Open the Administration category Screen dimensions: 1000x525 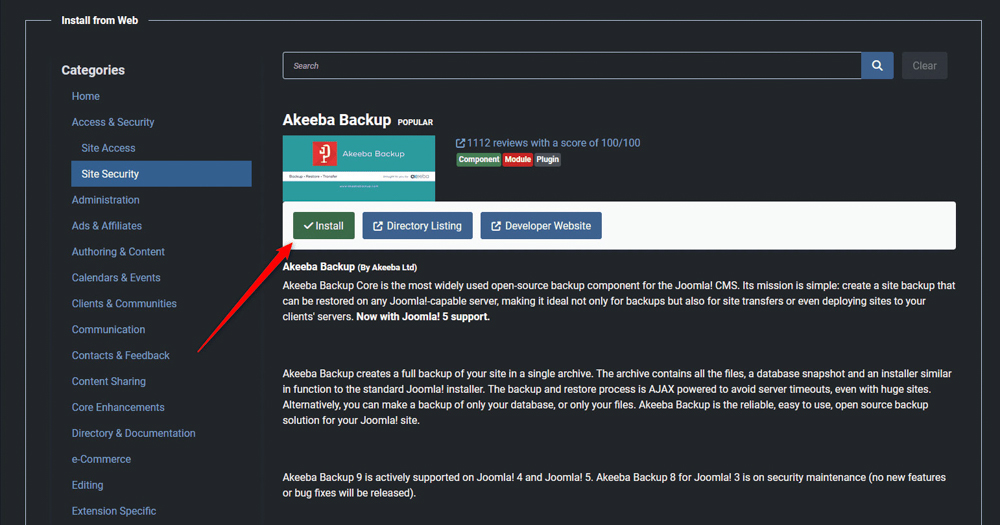[x=105, y=200]
